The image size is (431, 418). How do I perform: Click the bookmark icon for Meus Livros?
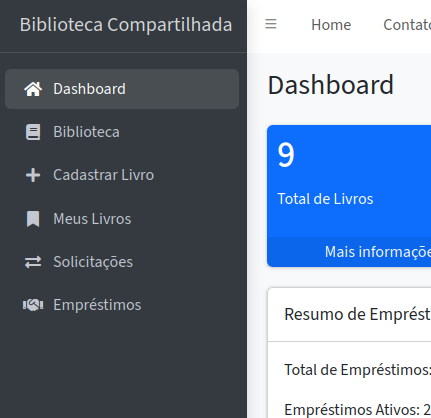click(x=33, y=219)
